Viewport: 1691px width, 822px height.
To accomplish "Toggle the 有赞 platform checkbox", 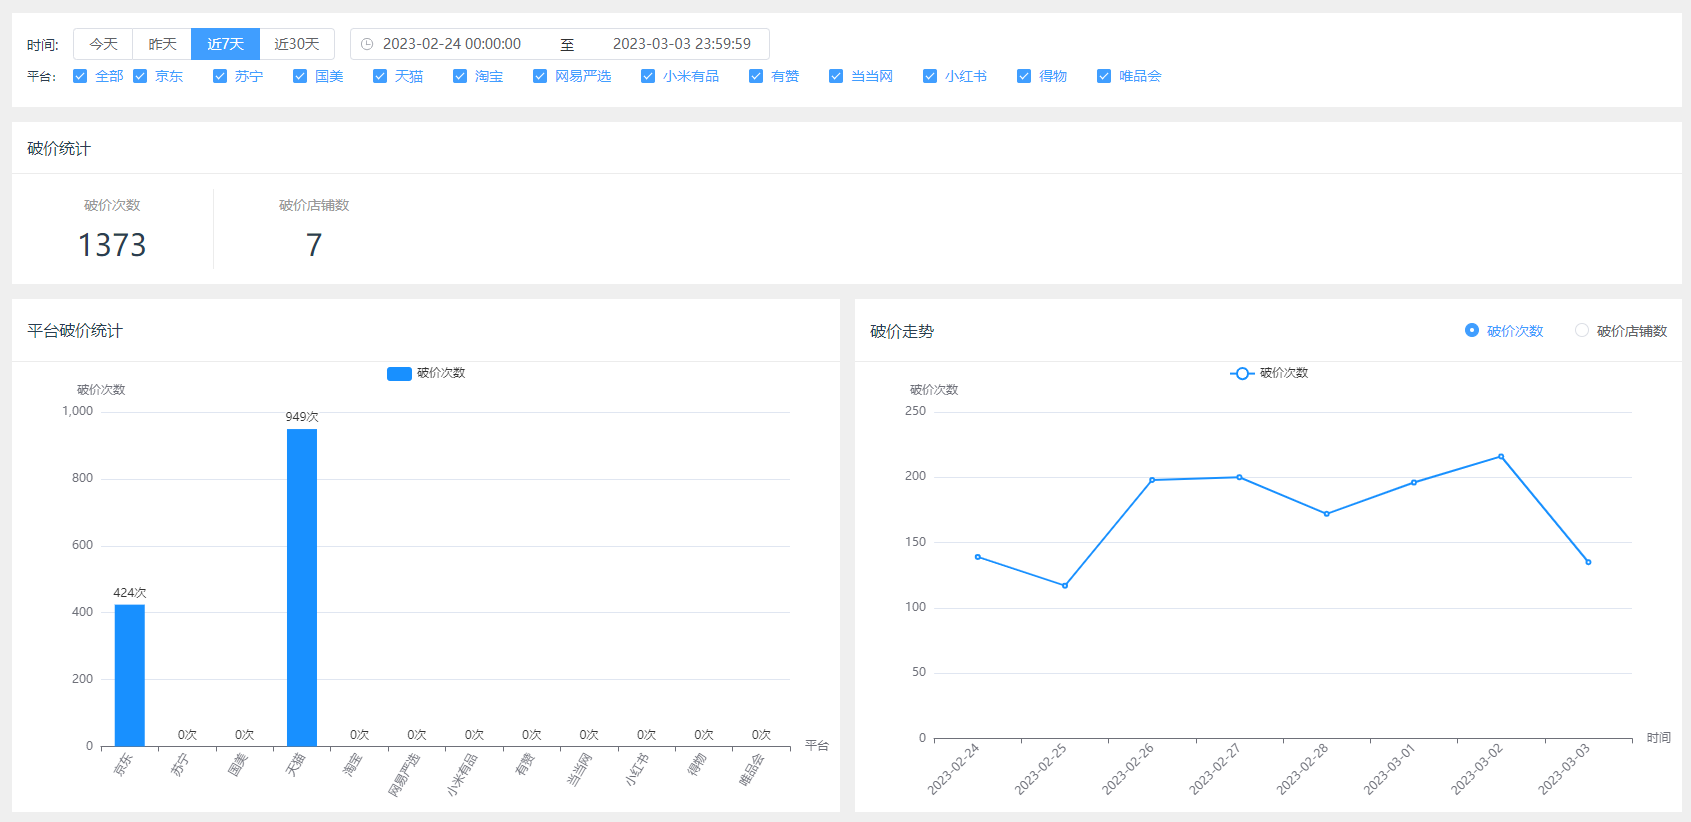I will 756,76.
